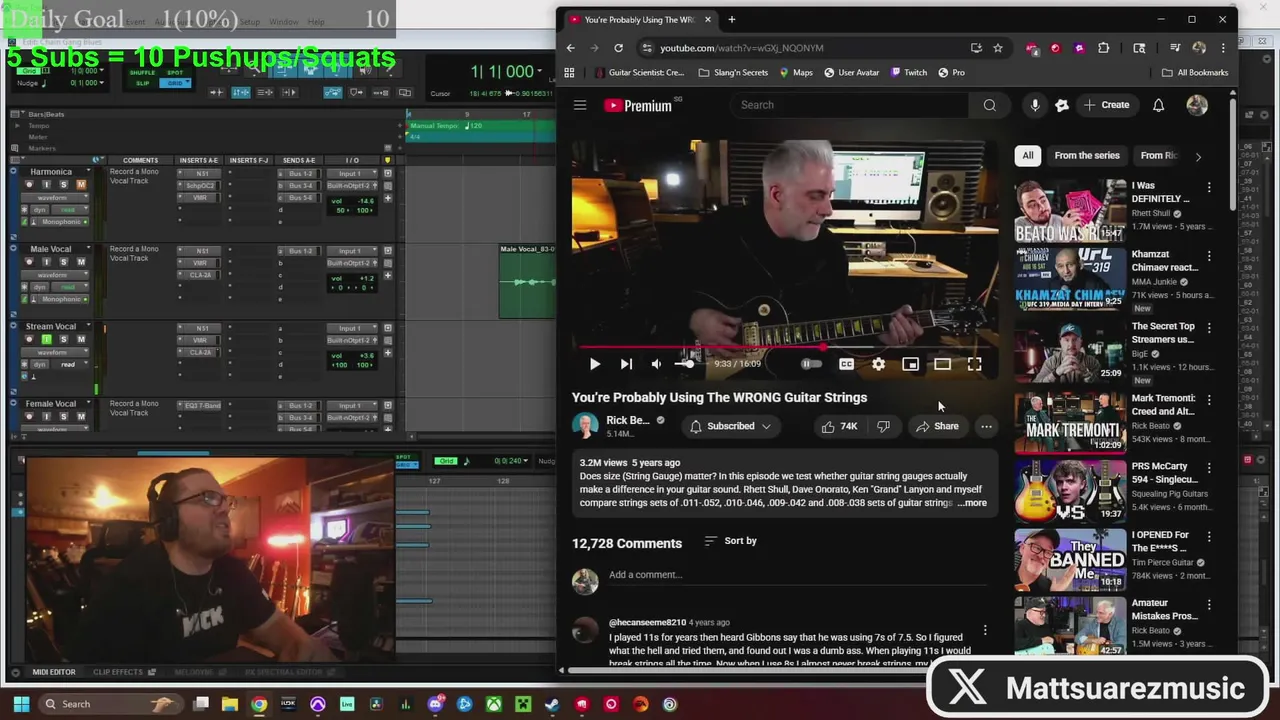
Task: Open Windows Start menu
Action: click(x=20, y=704)
